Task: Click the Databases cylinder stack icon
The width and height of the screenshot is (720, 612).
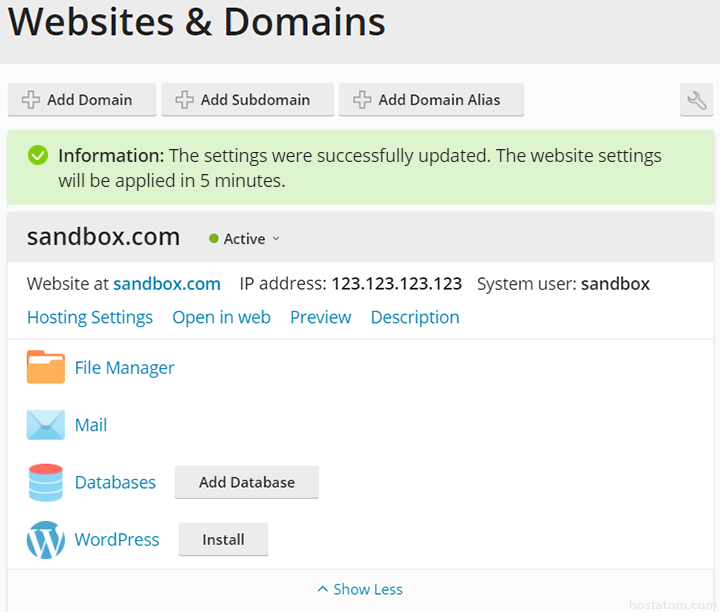Action: 45,482
